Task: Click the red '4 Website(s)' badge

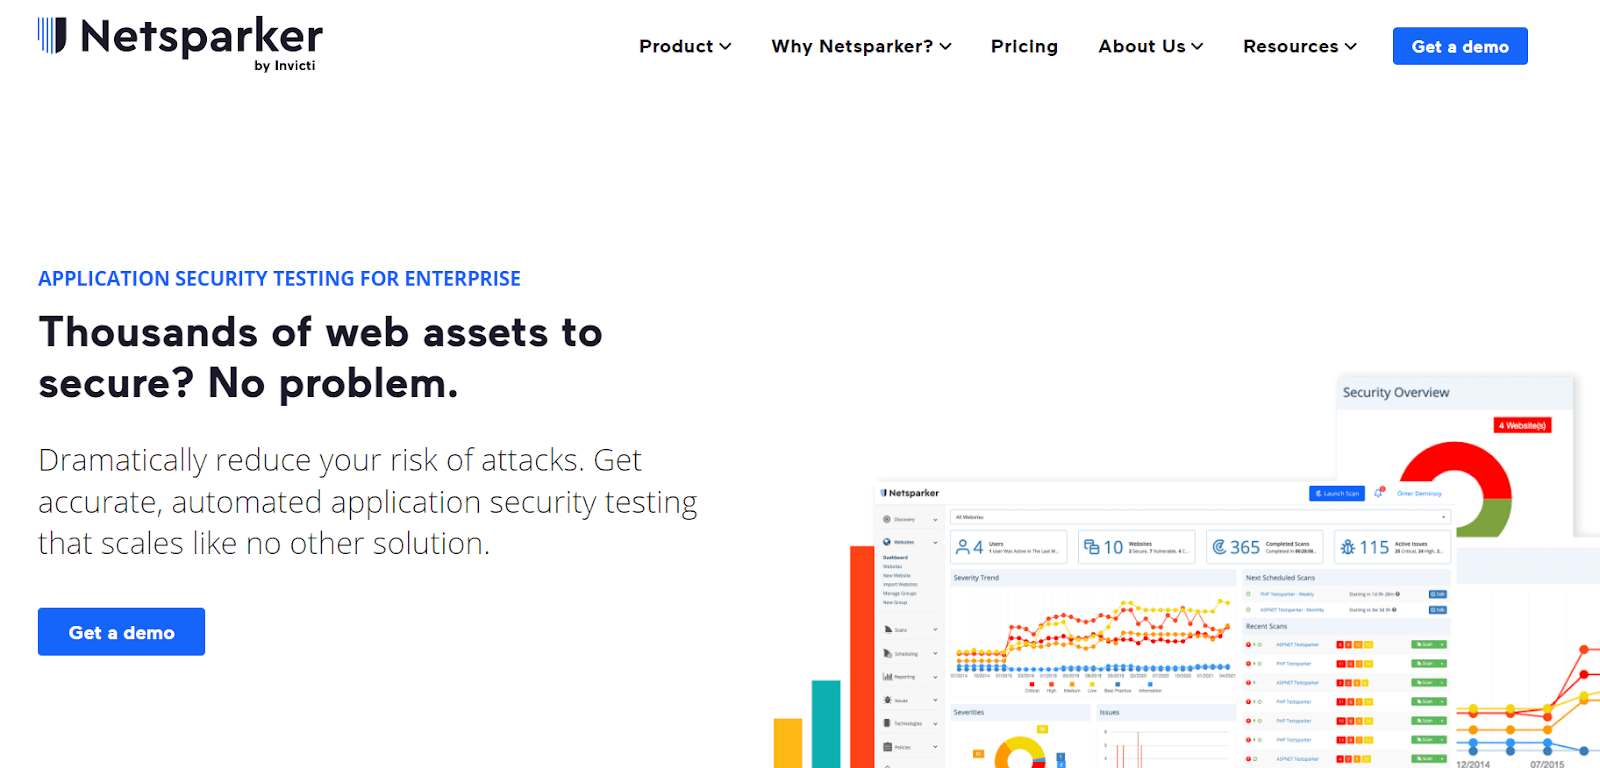Action: tap(1522, 425)
